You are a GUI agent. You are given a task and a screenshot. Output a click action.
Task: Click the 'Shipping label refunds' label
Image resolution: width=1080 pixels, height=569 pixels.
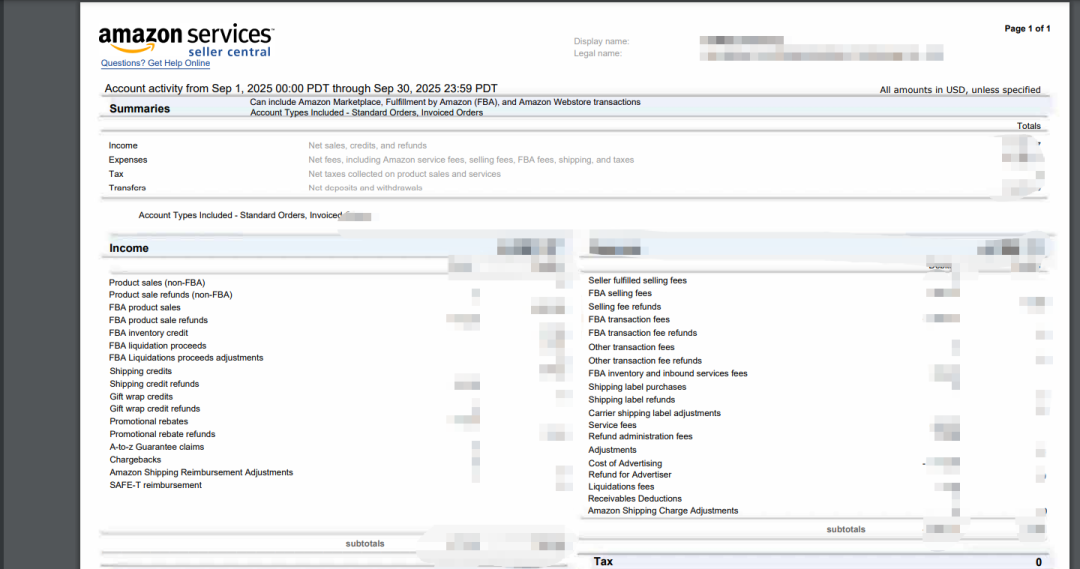click(x=632, y=400)
